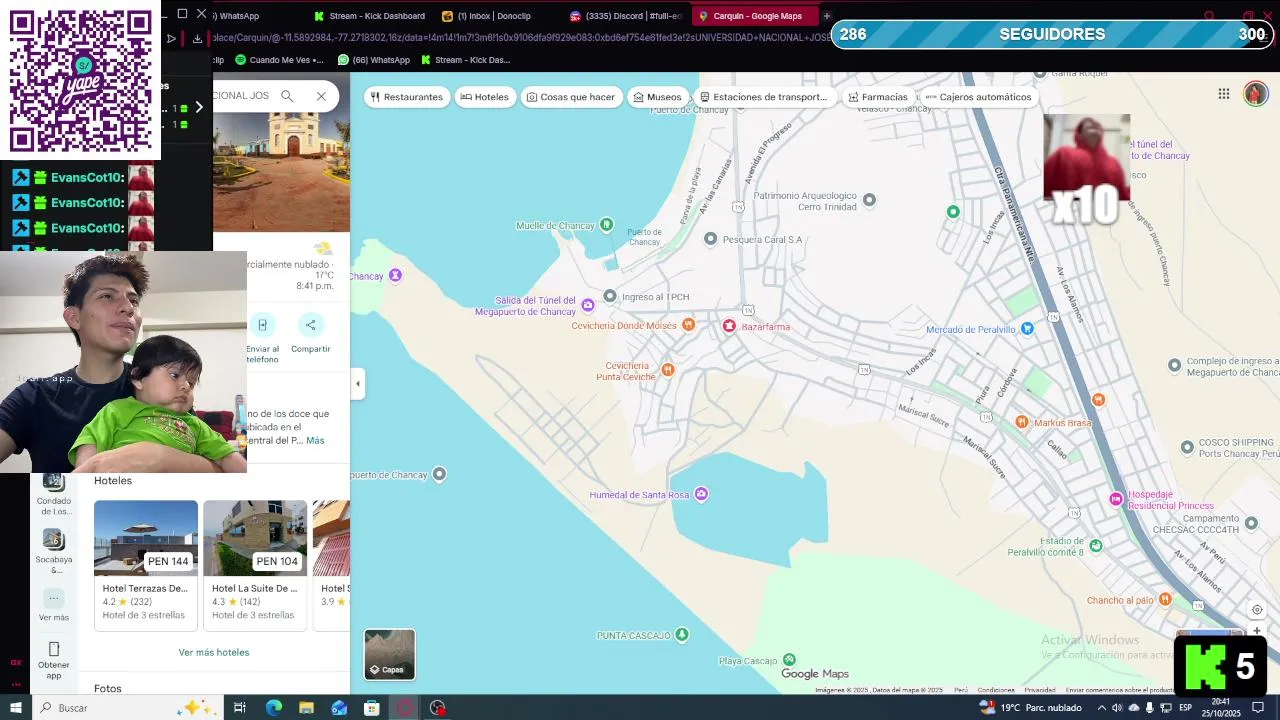1280x720 pixels.
Task: Select Chancho al palo restaurant pin
Action: click(x=1165, y=599)
